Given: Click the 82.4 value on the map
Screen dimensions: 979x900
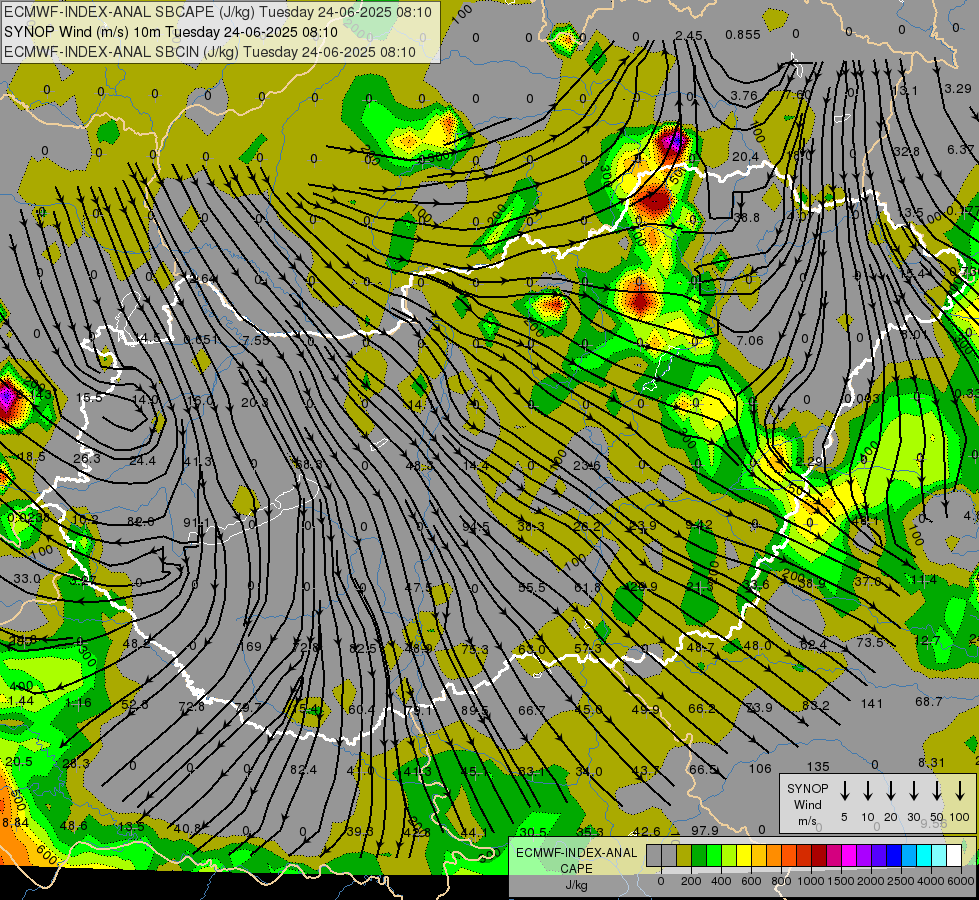Looking at the screenshot, I should pos(303,769).
